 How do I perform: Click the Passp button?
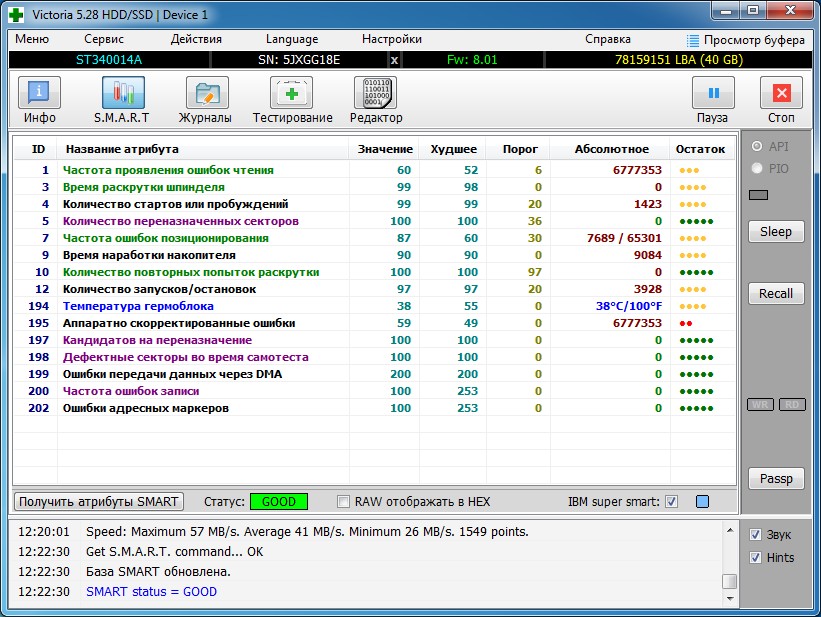tap(776, 479)
